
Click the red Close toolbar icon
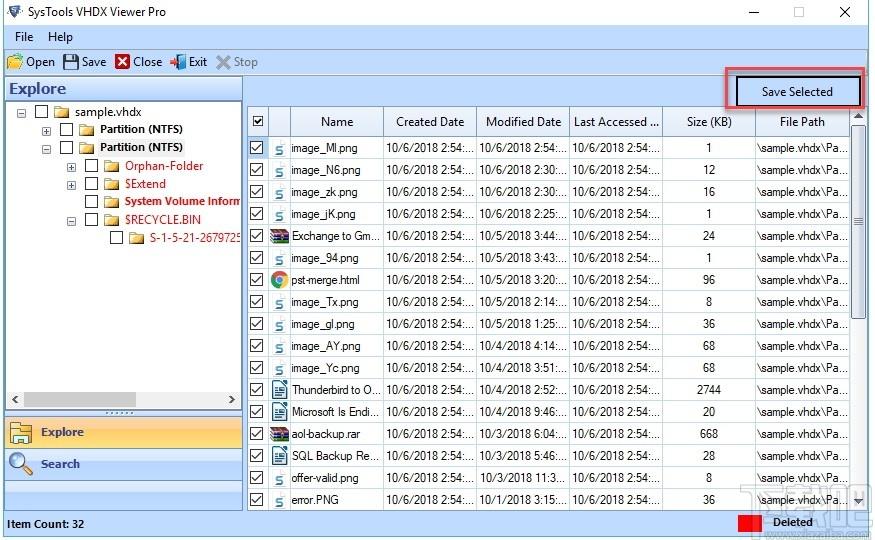point(122,62)
